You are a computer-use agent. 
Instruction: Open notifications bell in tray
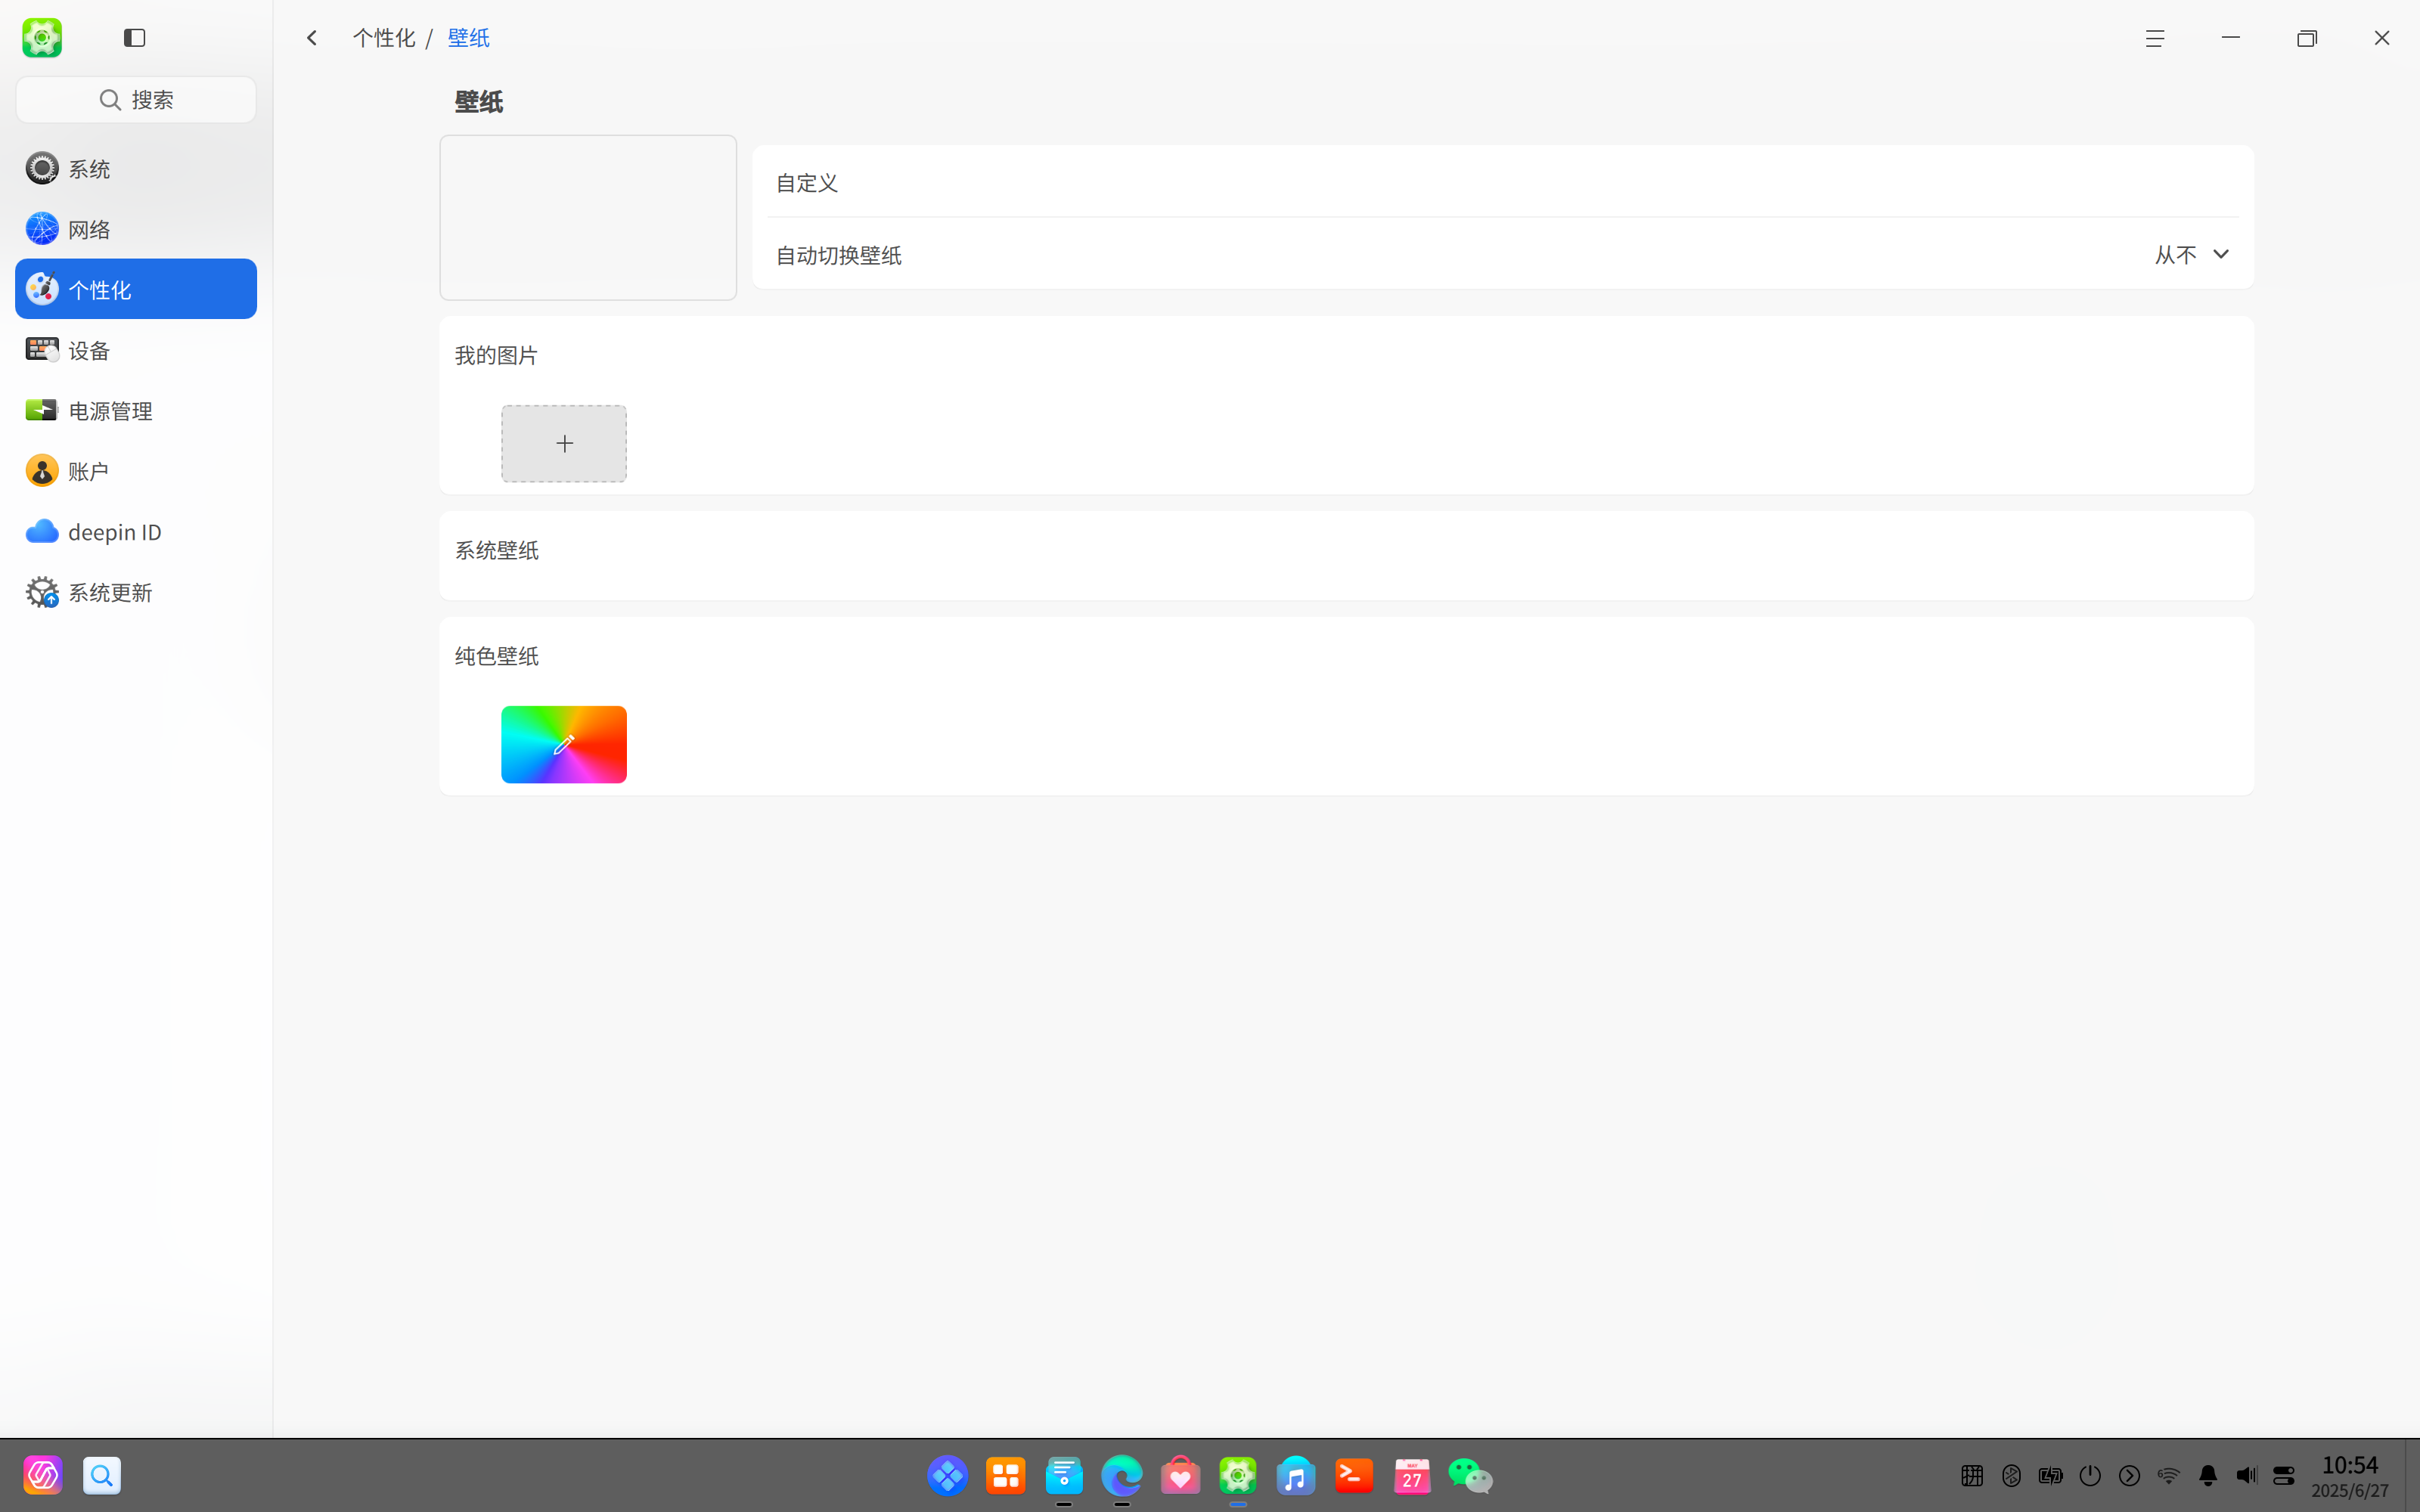click(x=2208, y=1475)
